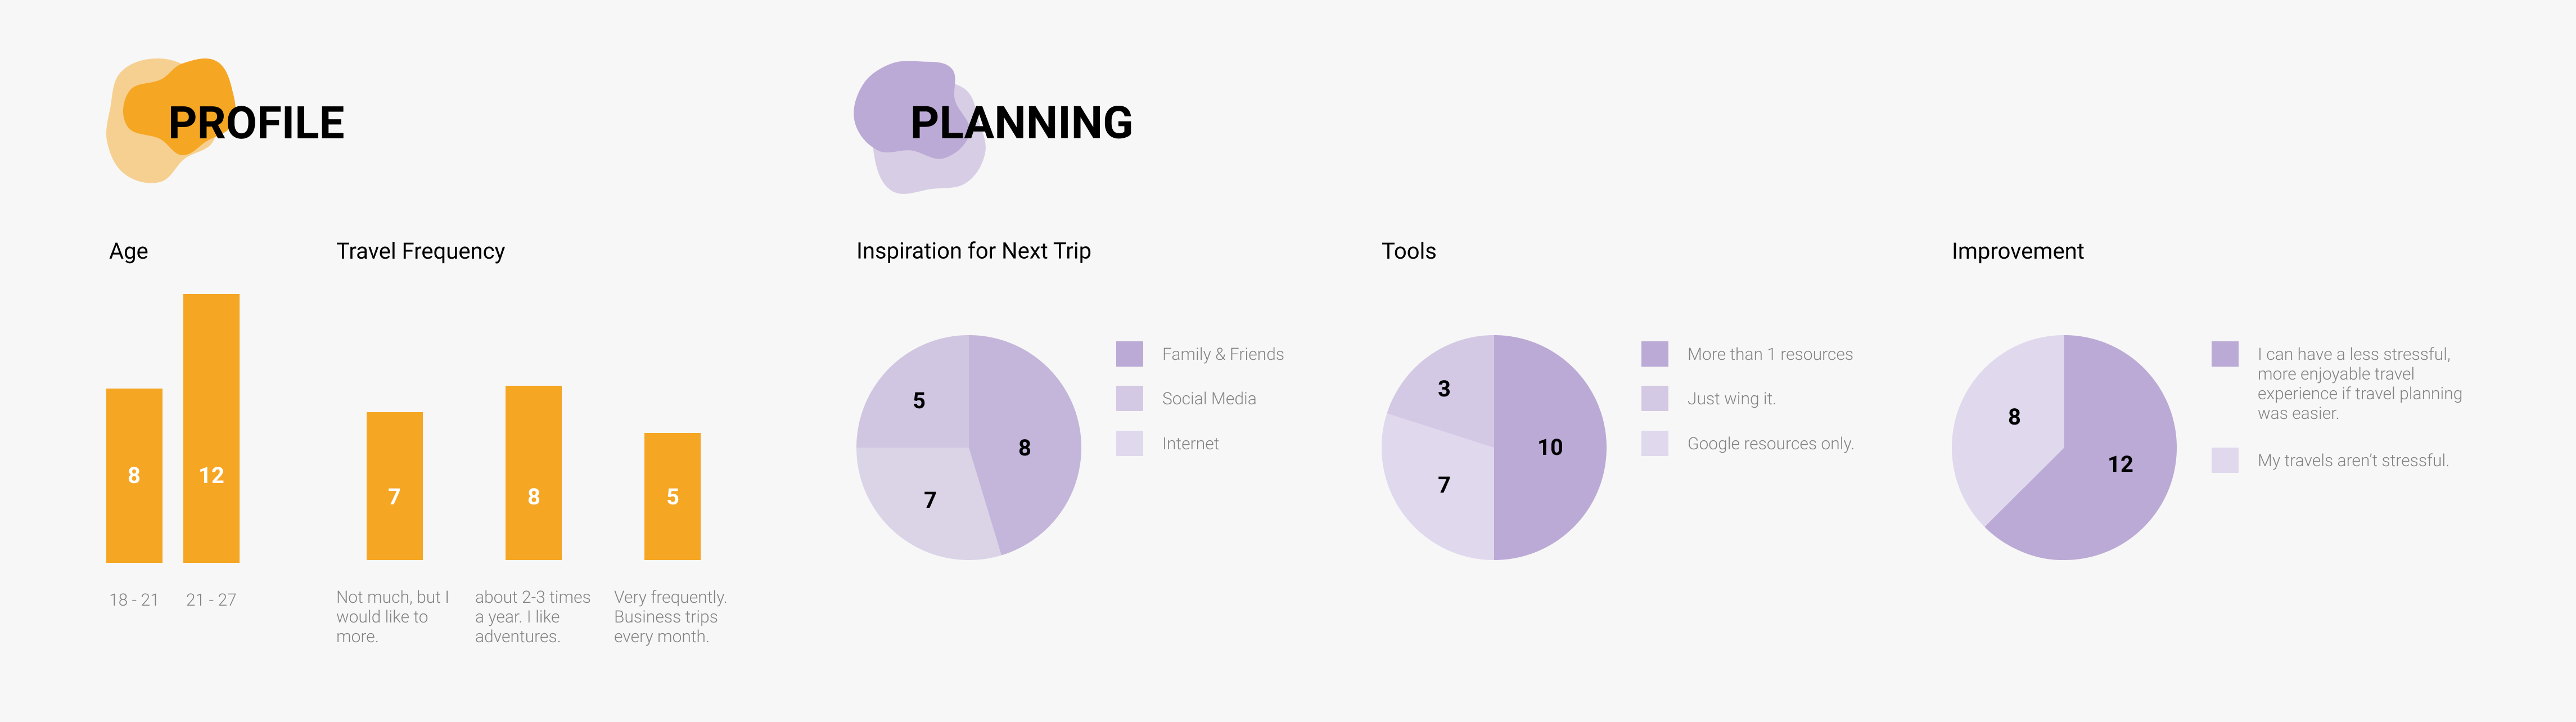This screenshot has width=2576, height=722.
Task: Select the travel frequency bar showing 7
Action: point(394,486)
